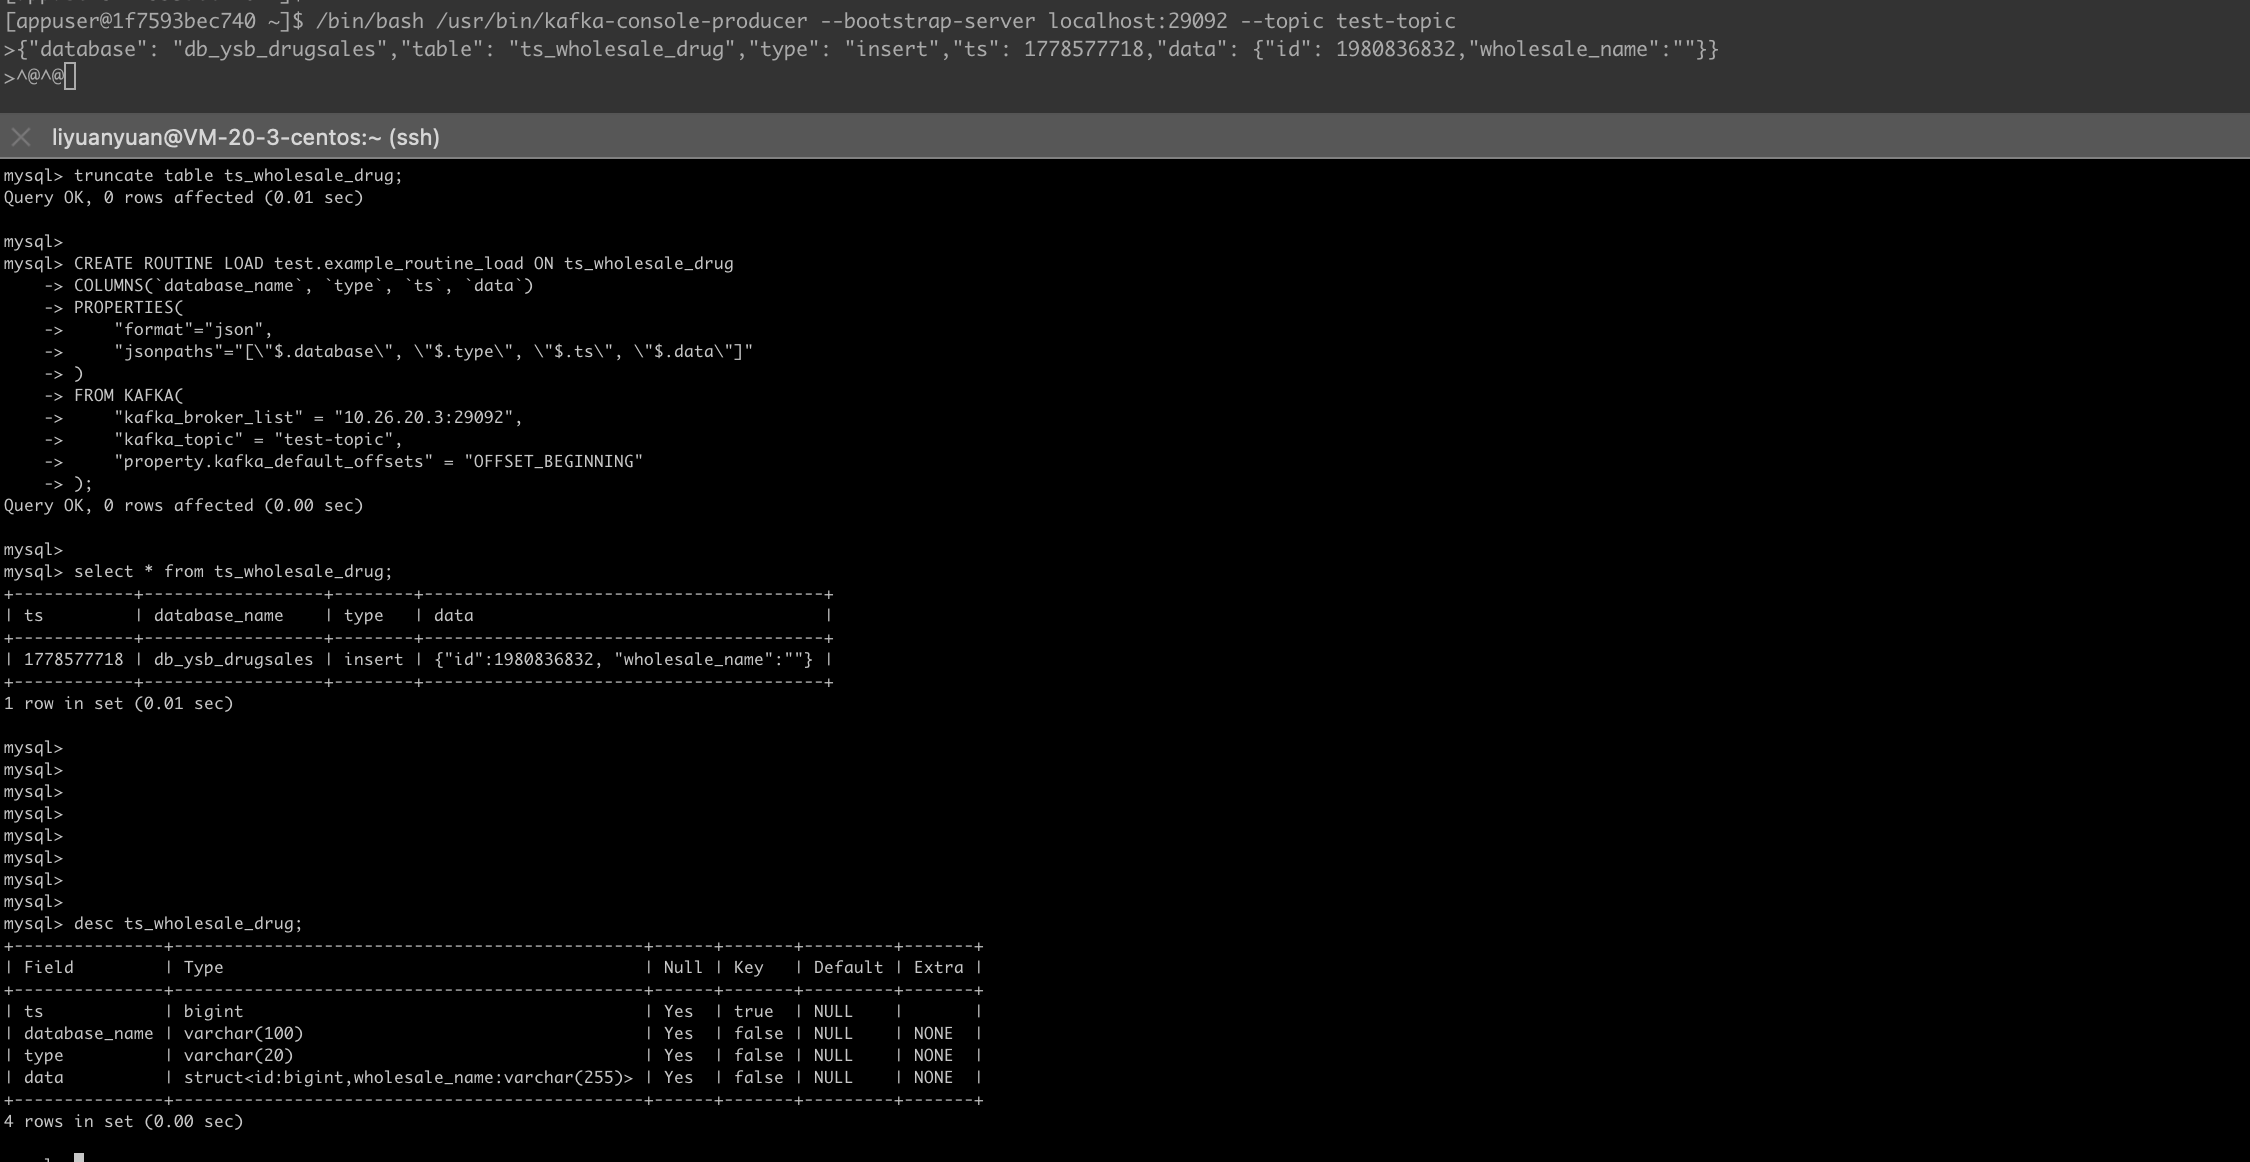Click the 'select * from ts_wholesale_drug;' command
Viewport: 2250px width, 1162px height.
point(233,571)
